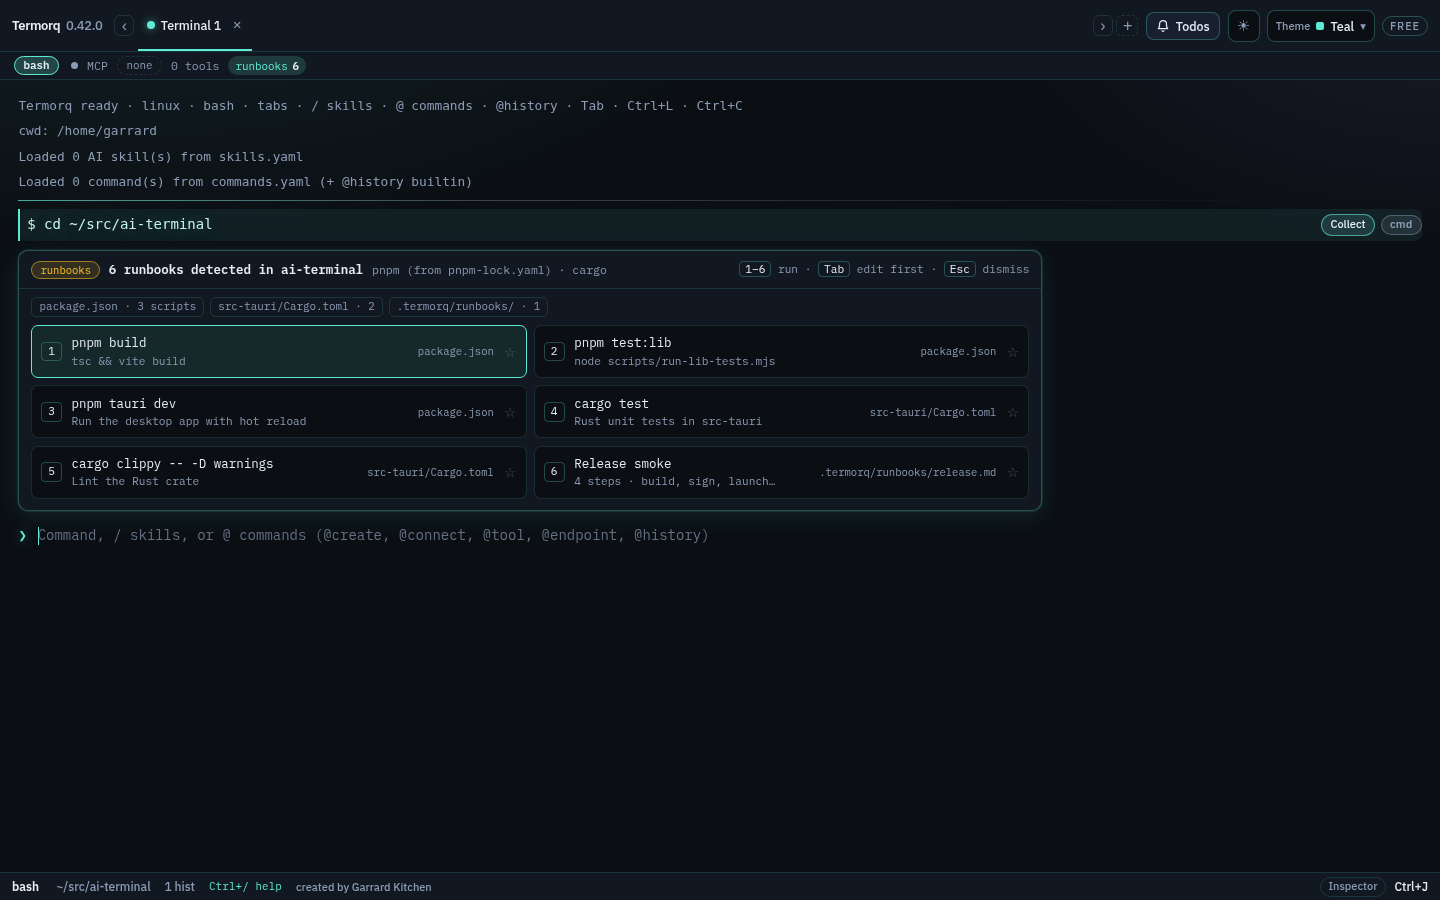Viewport: 1440px width, 900px height.
Task: Run cargo clippy -- -D warnings runbook
Action: click(279, 472)
